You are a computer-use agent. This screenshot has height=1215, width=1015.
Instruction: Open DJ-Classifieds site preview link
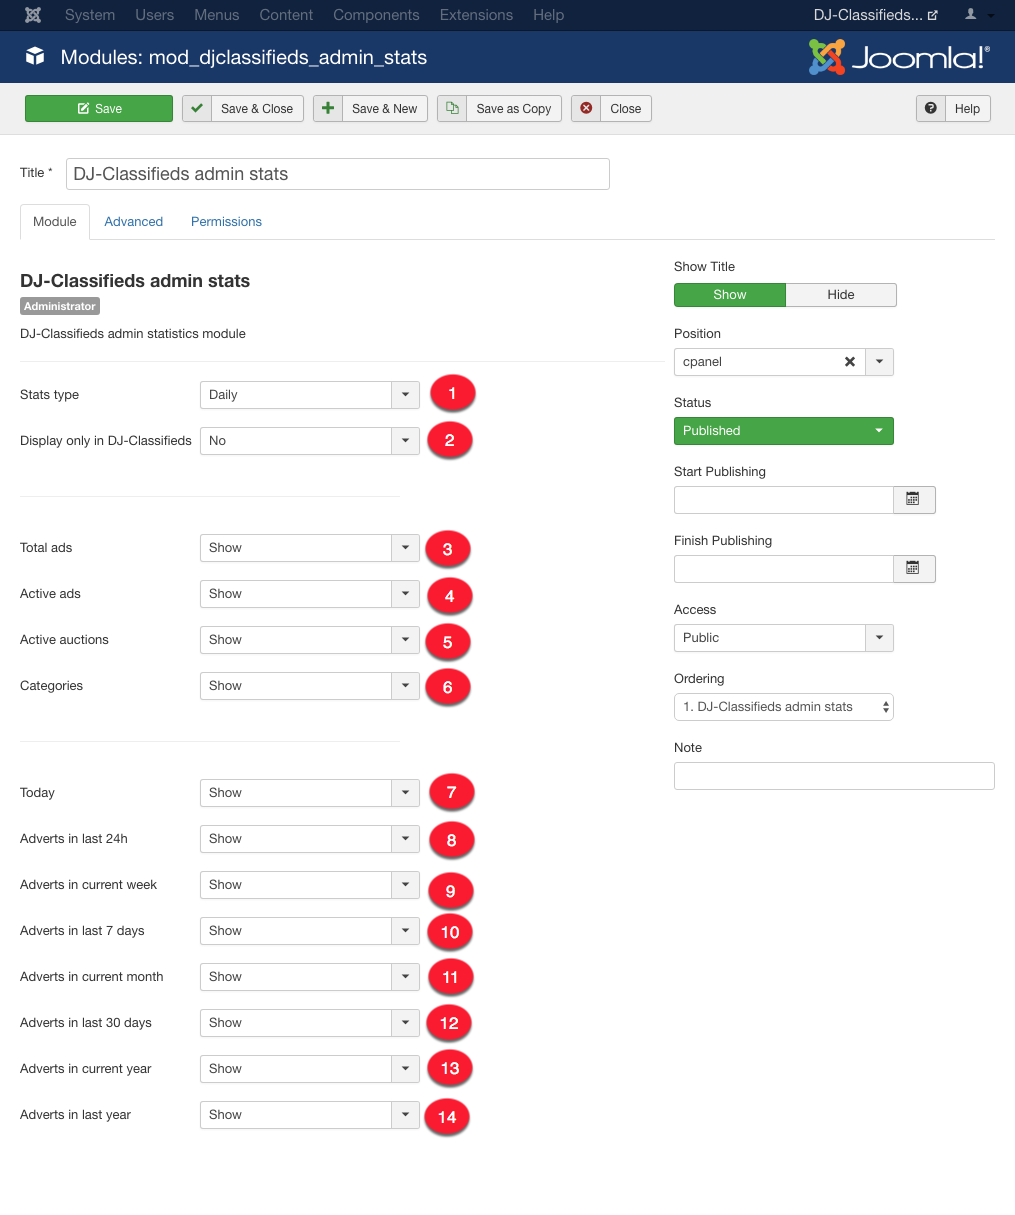tap(876, 15)
